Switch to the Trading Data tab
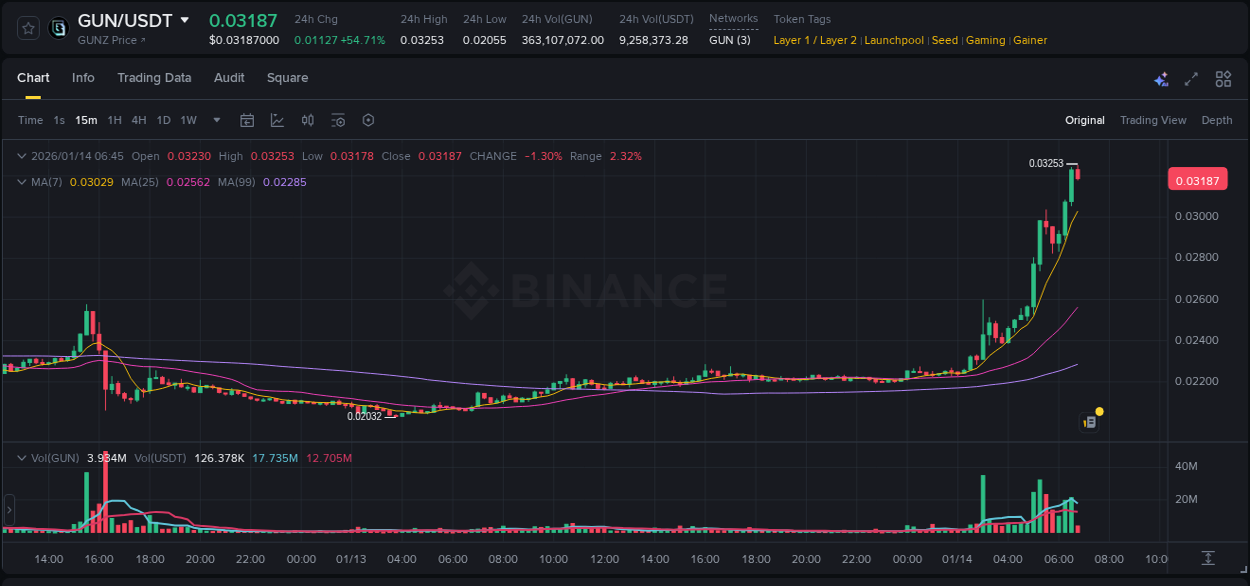The width and height of the screenshot is (1250, 586). [154, 78]
